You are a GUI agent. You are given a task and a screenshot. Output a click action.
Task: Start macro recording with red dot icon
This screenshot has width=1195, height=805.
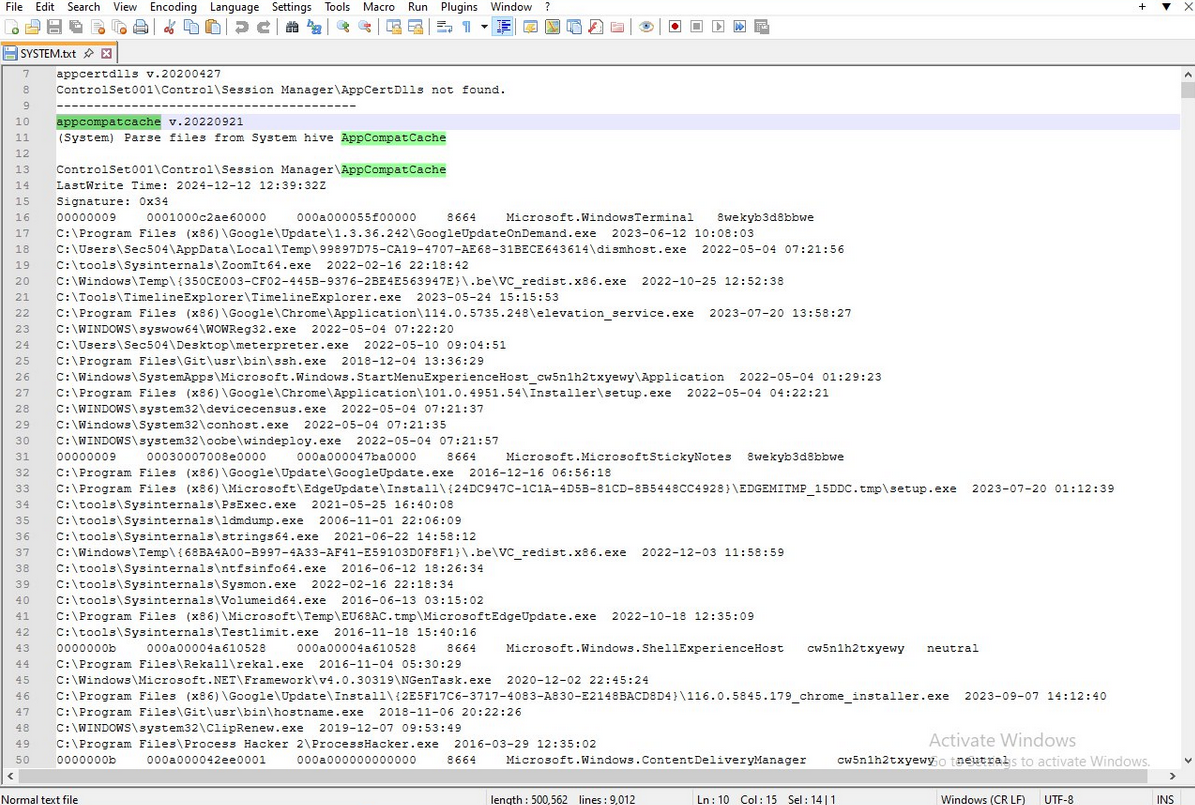675,27
